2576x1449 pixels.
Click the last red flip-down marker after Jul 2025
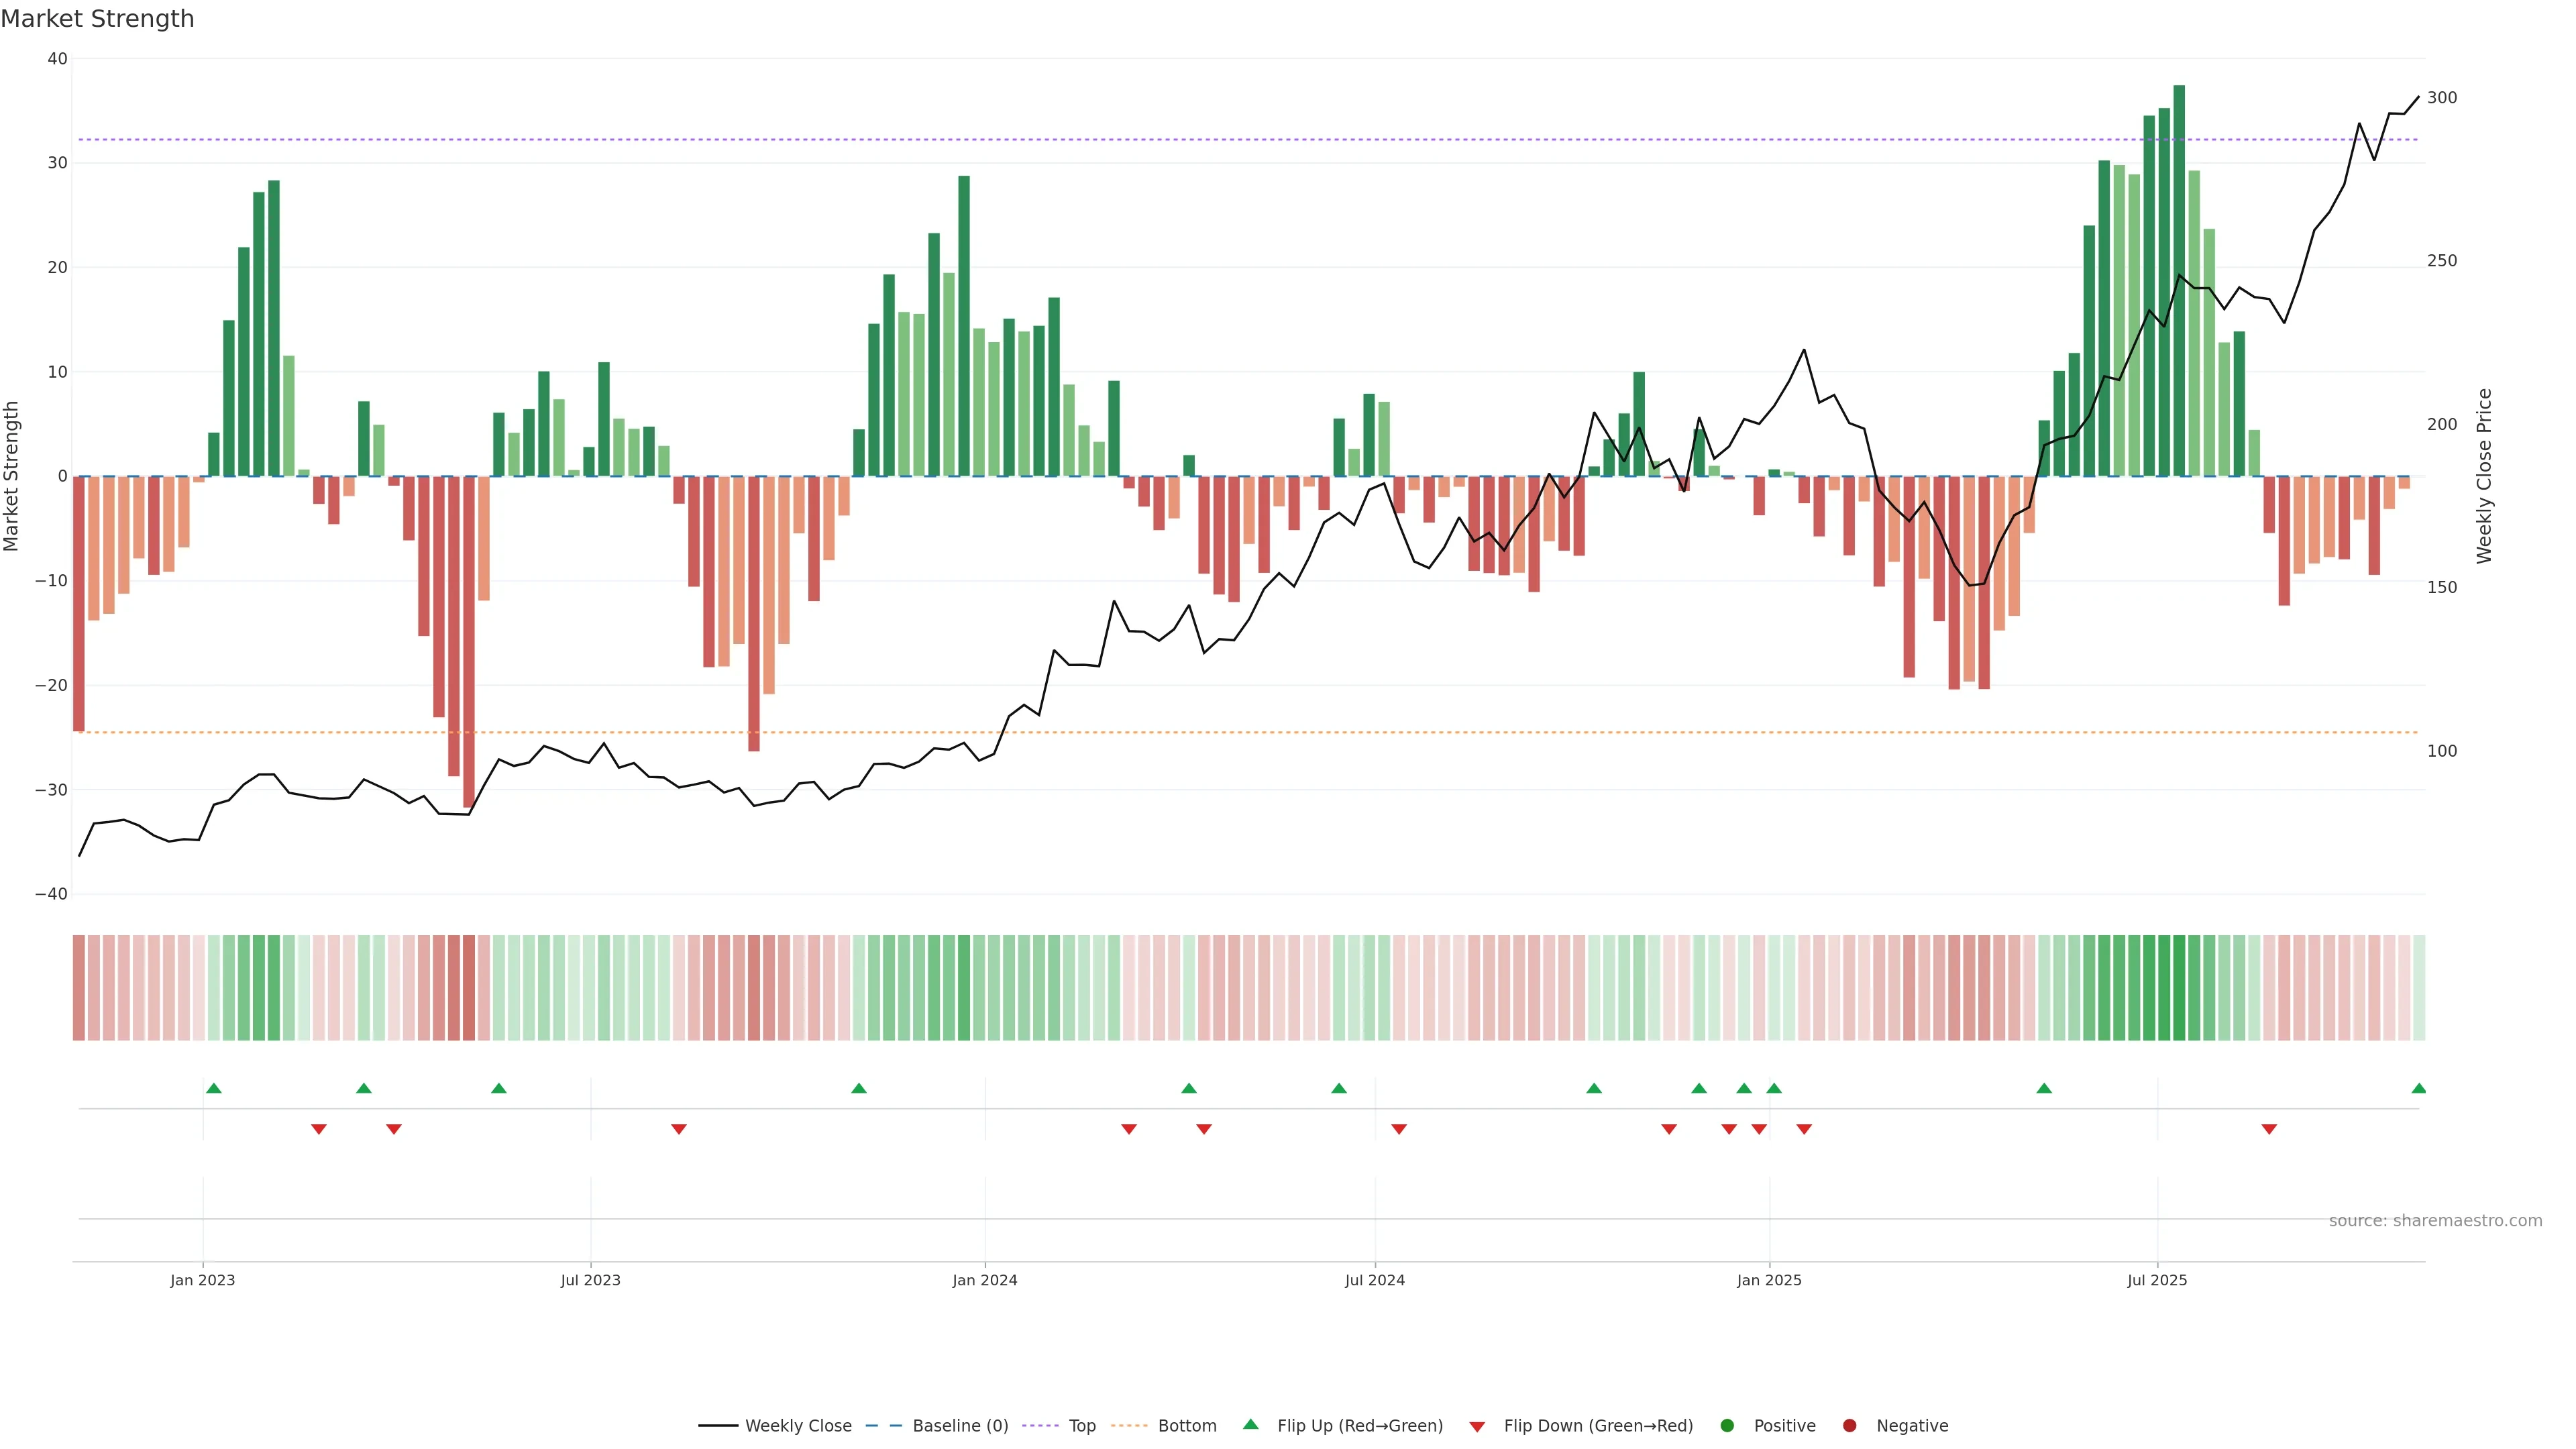[2269, 1129]
